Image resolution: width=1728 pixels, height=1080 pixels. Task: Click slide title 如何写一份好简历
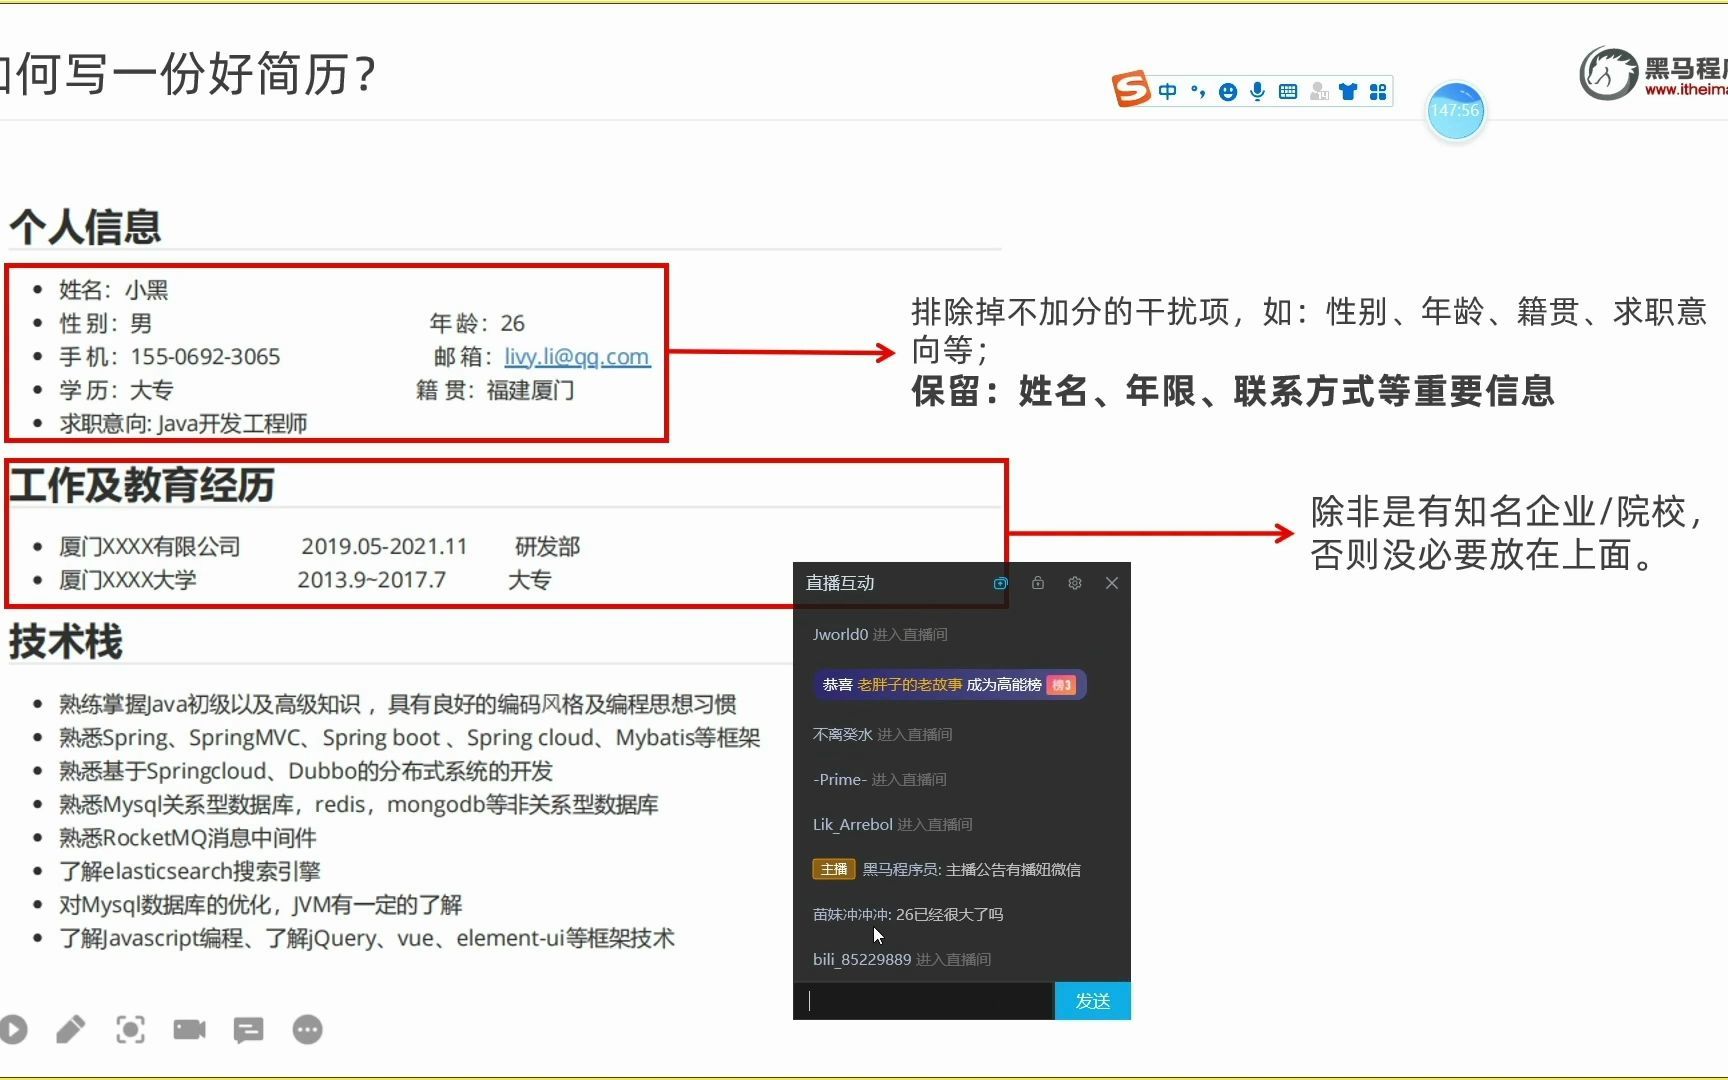[x=187, y=73]
